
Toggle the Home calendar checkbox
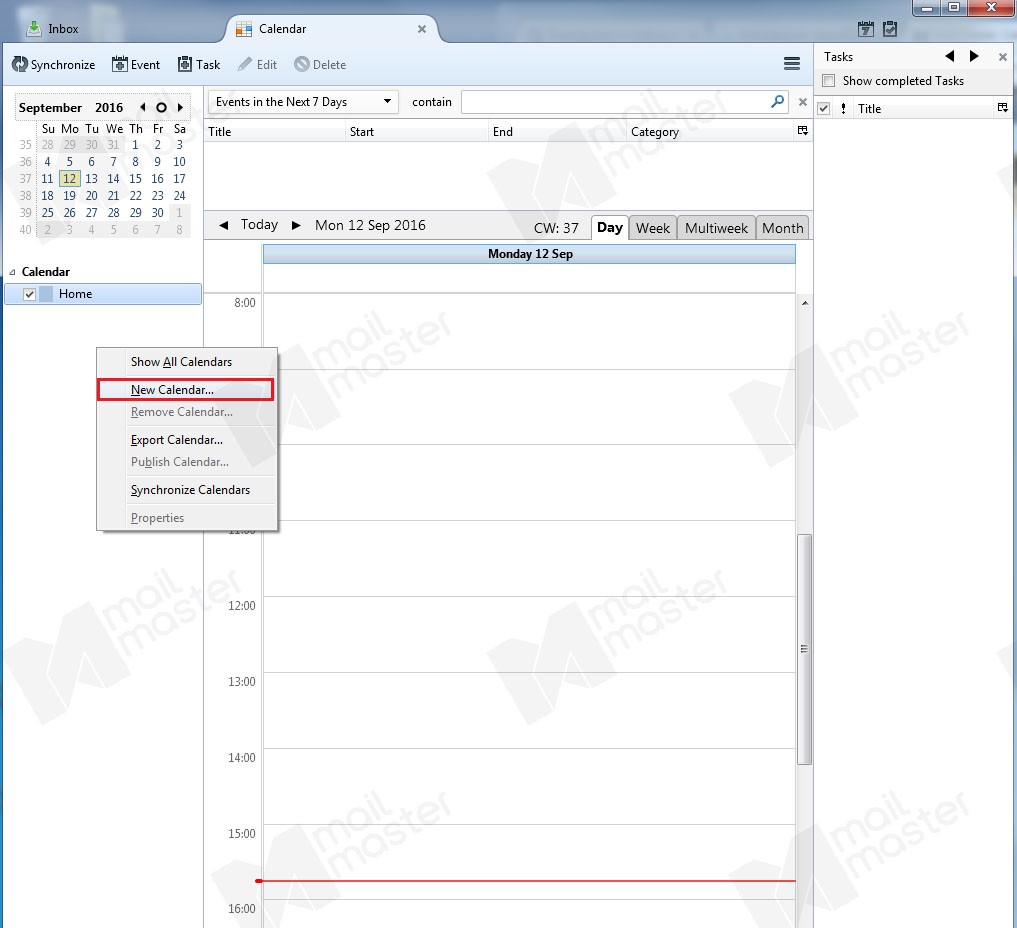[x=29, y=294]
